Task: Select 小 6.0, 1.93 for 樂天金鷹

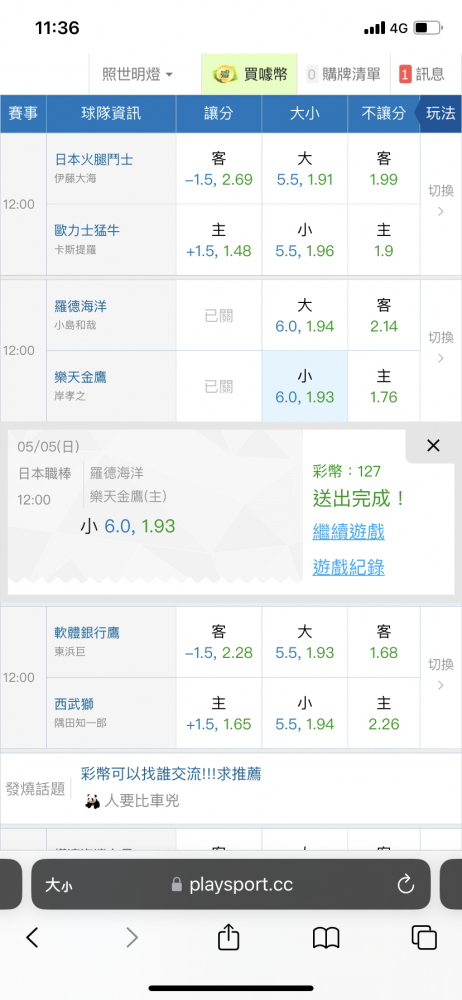Action: tap(304, 386)
